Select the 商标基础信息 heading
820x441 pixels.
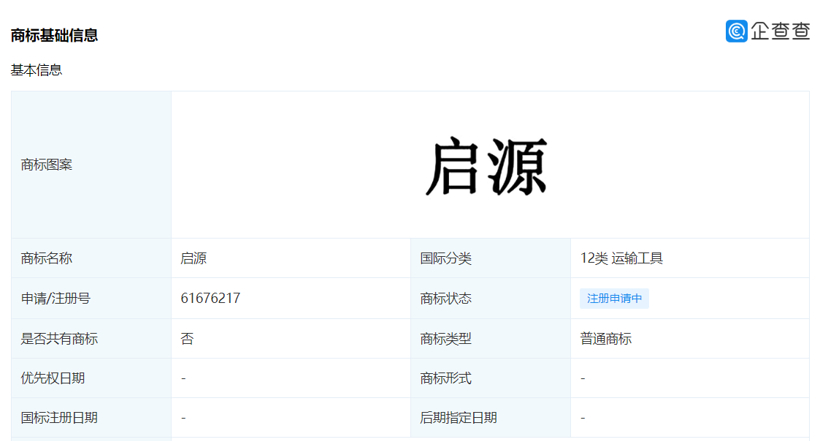pos(54,35)
